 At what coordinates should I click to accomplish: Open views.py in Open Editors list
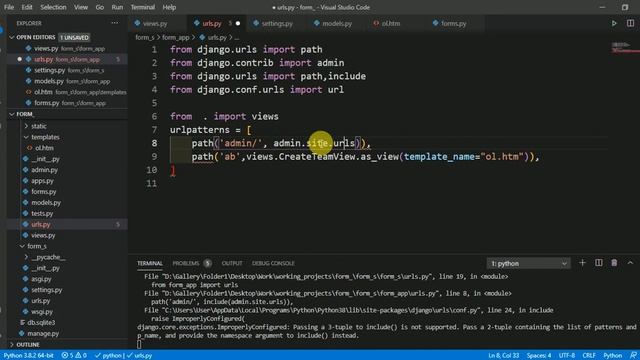(x=67, y=48)
